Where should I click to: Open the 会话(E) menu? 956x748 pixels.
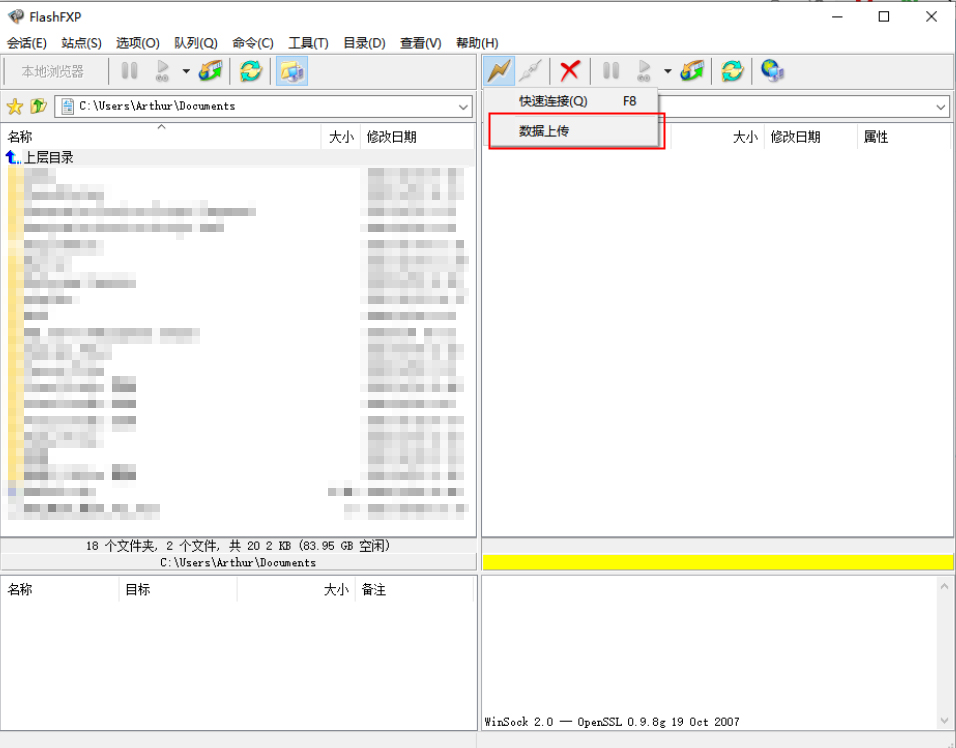tap(27, 43)
